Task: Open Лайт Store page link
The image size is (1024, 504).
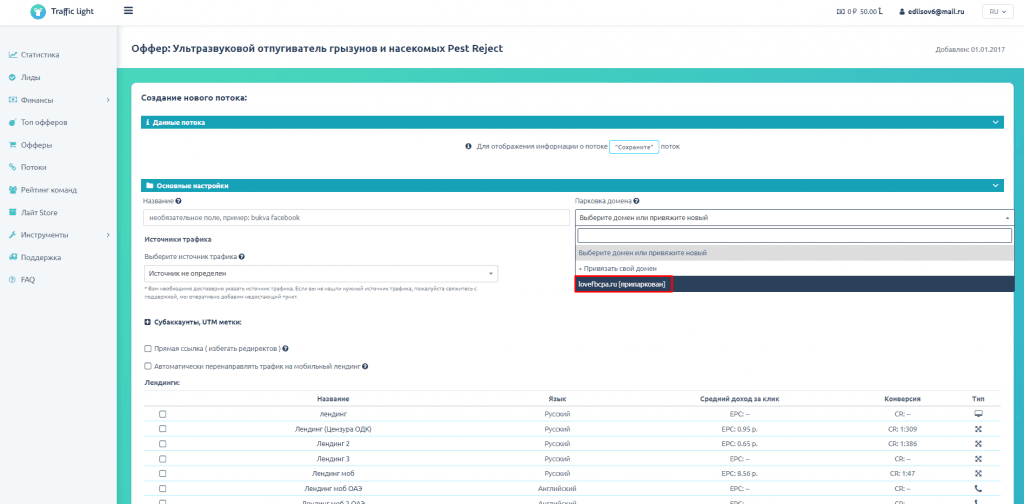Action: (x=39, y=212)
